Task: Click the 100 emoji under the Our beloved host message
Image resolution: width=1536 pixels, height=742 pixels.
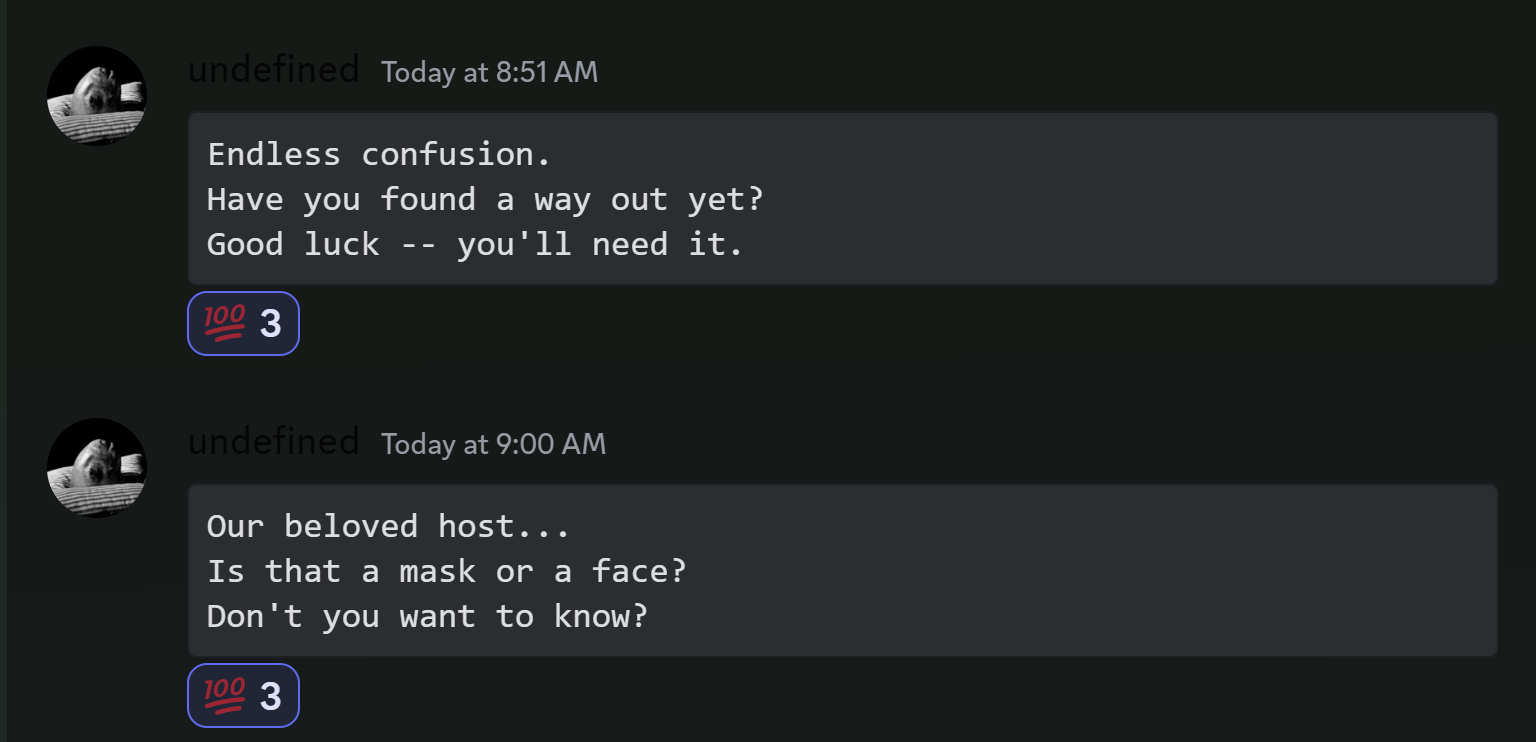Action: pyautogui.click(x=224, y=695)
